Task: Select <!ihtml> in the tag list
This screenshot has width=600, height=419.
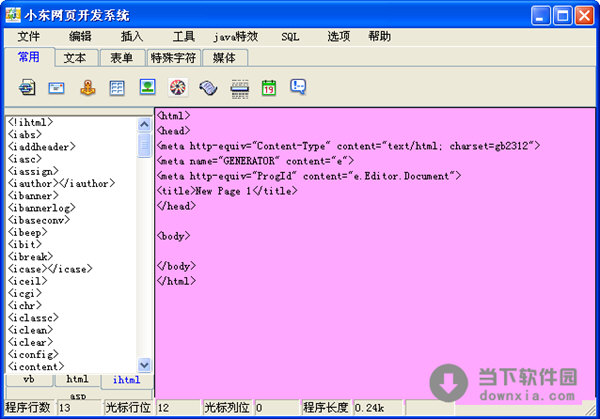Action: coord(31,122)
